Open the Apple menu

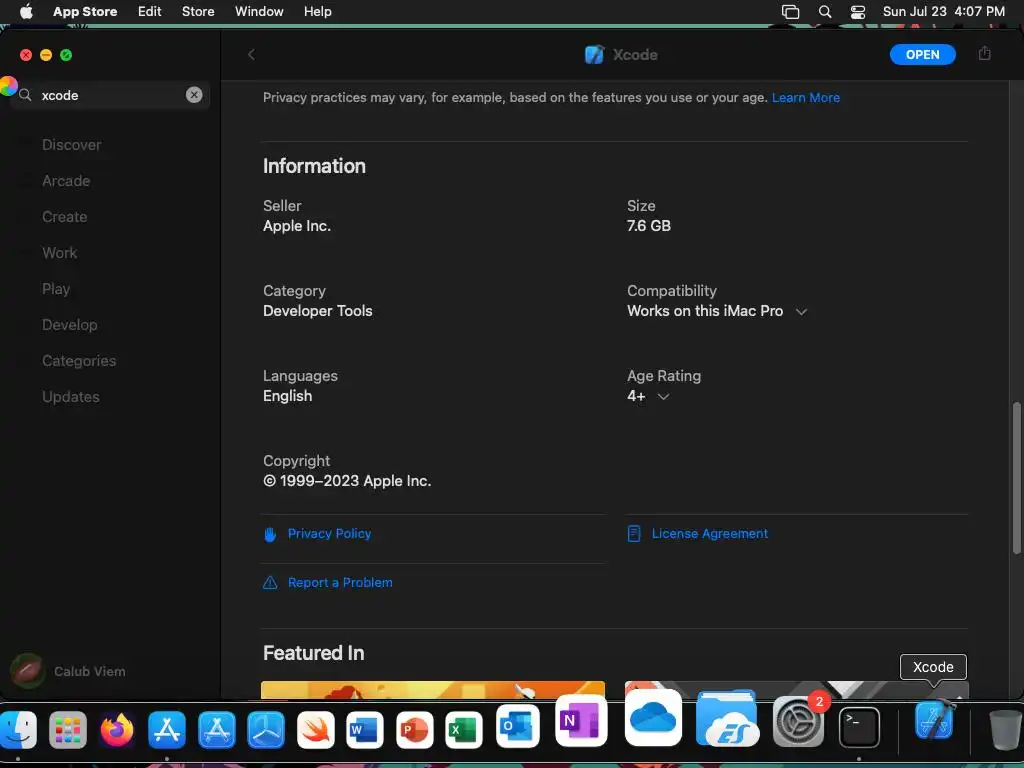(x=26, y=12)
